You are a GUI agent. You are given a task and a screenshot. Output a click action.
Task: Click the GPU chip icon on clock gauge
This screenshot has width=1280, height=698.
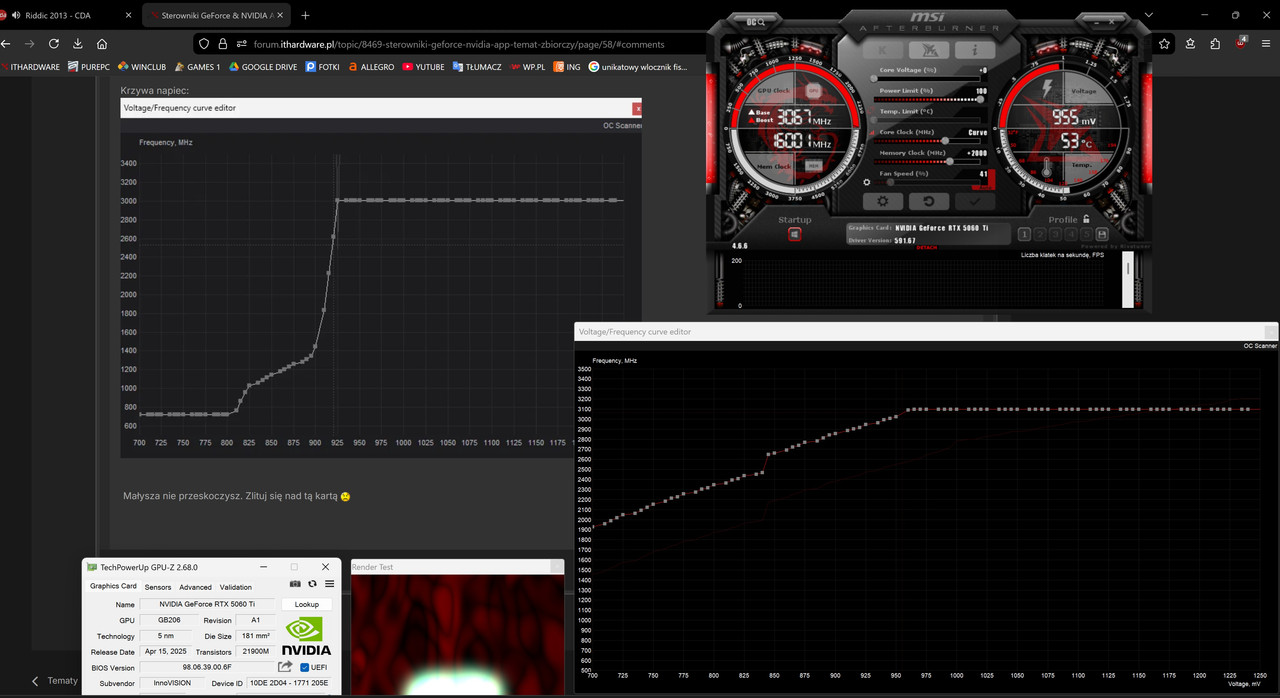(813, 90)
